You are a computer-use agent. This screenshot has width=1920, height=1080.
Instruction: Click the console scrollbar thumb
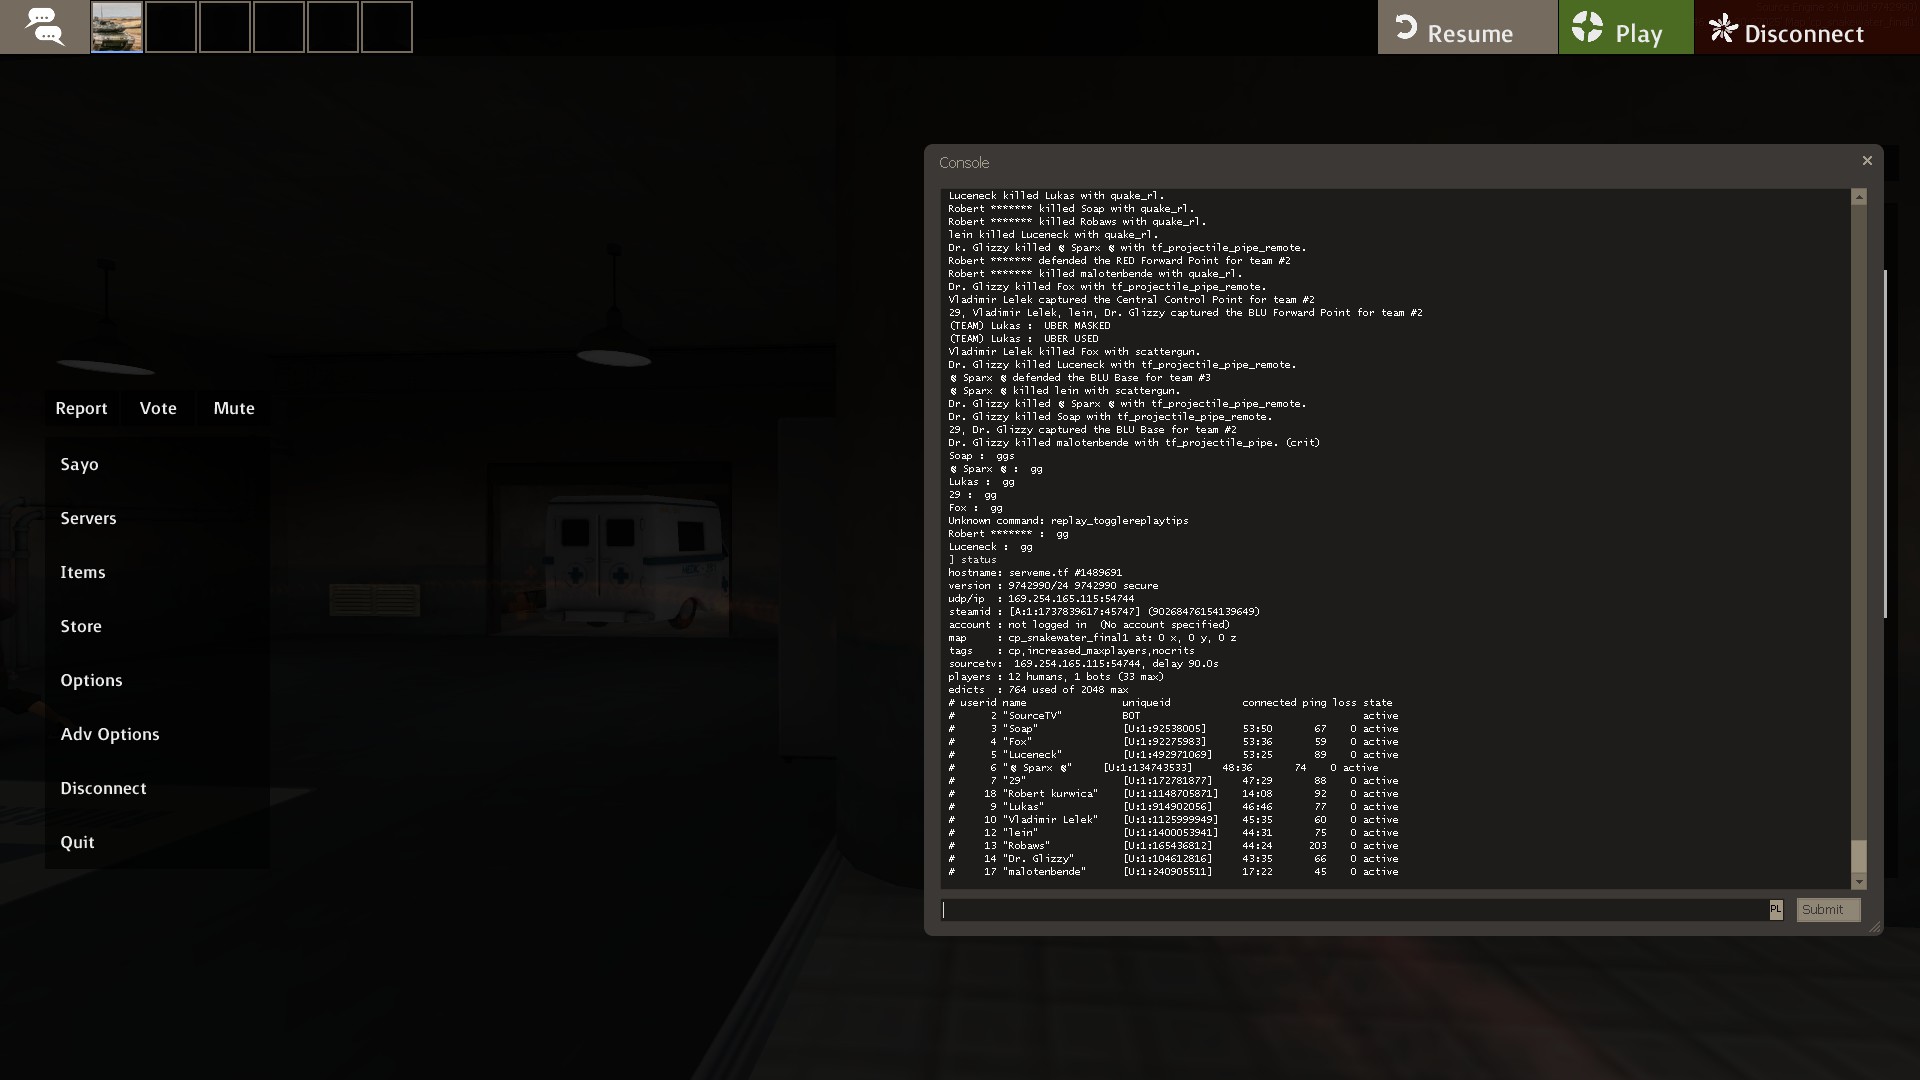tap(1859, 856)
